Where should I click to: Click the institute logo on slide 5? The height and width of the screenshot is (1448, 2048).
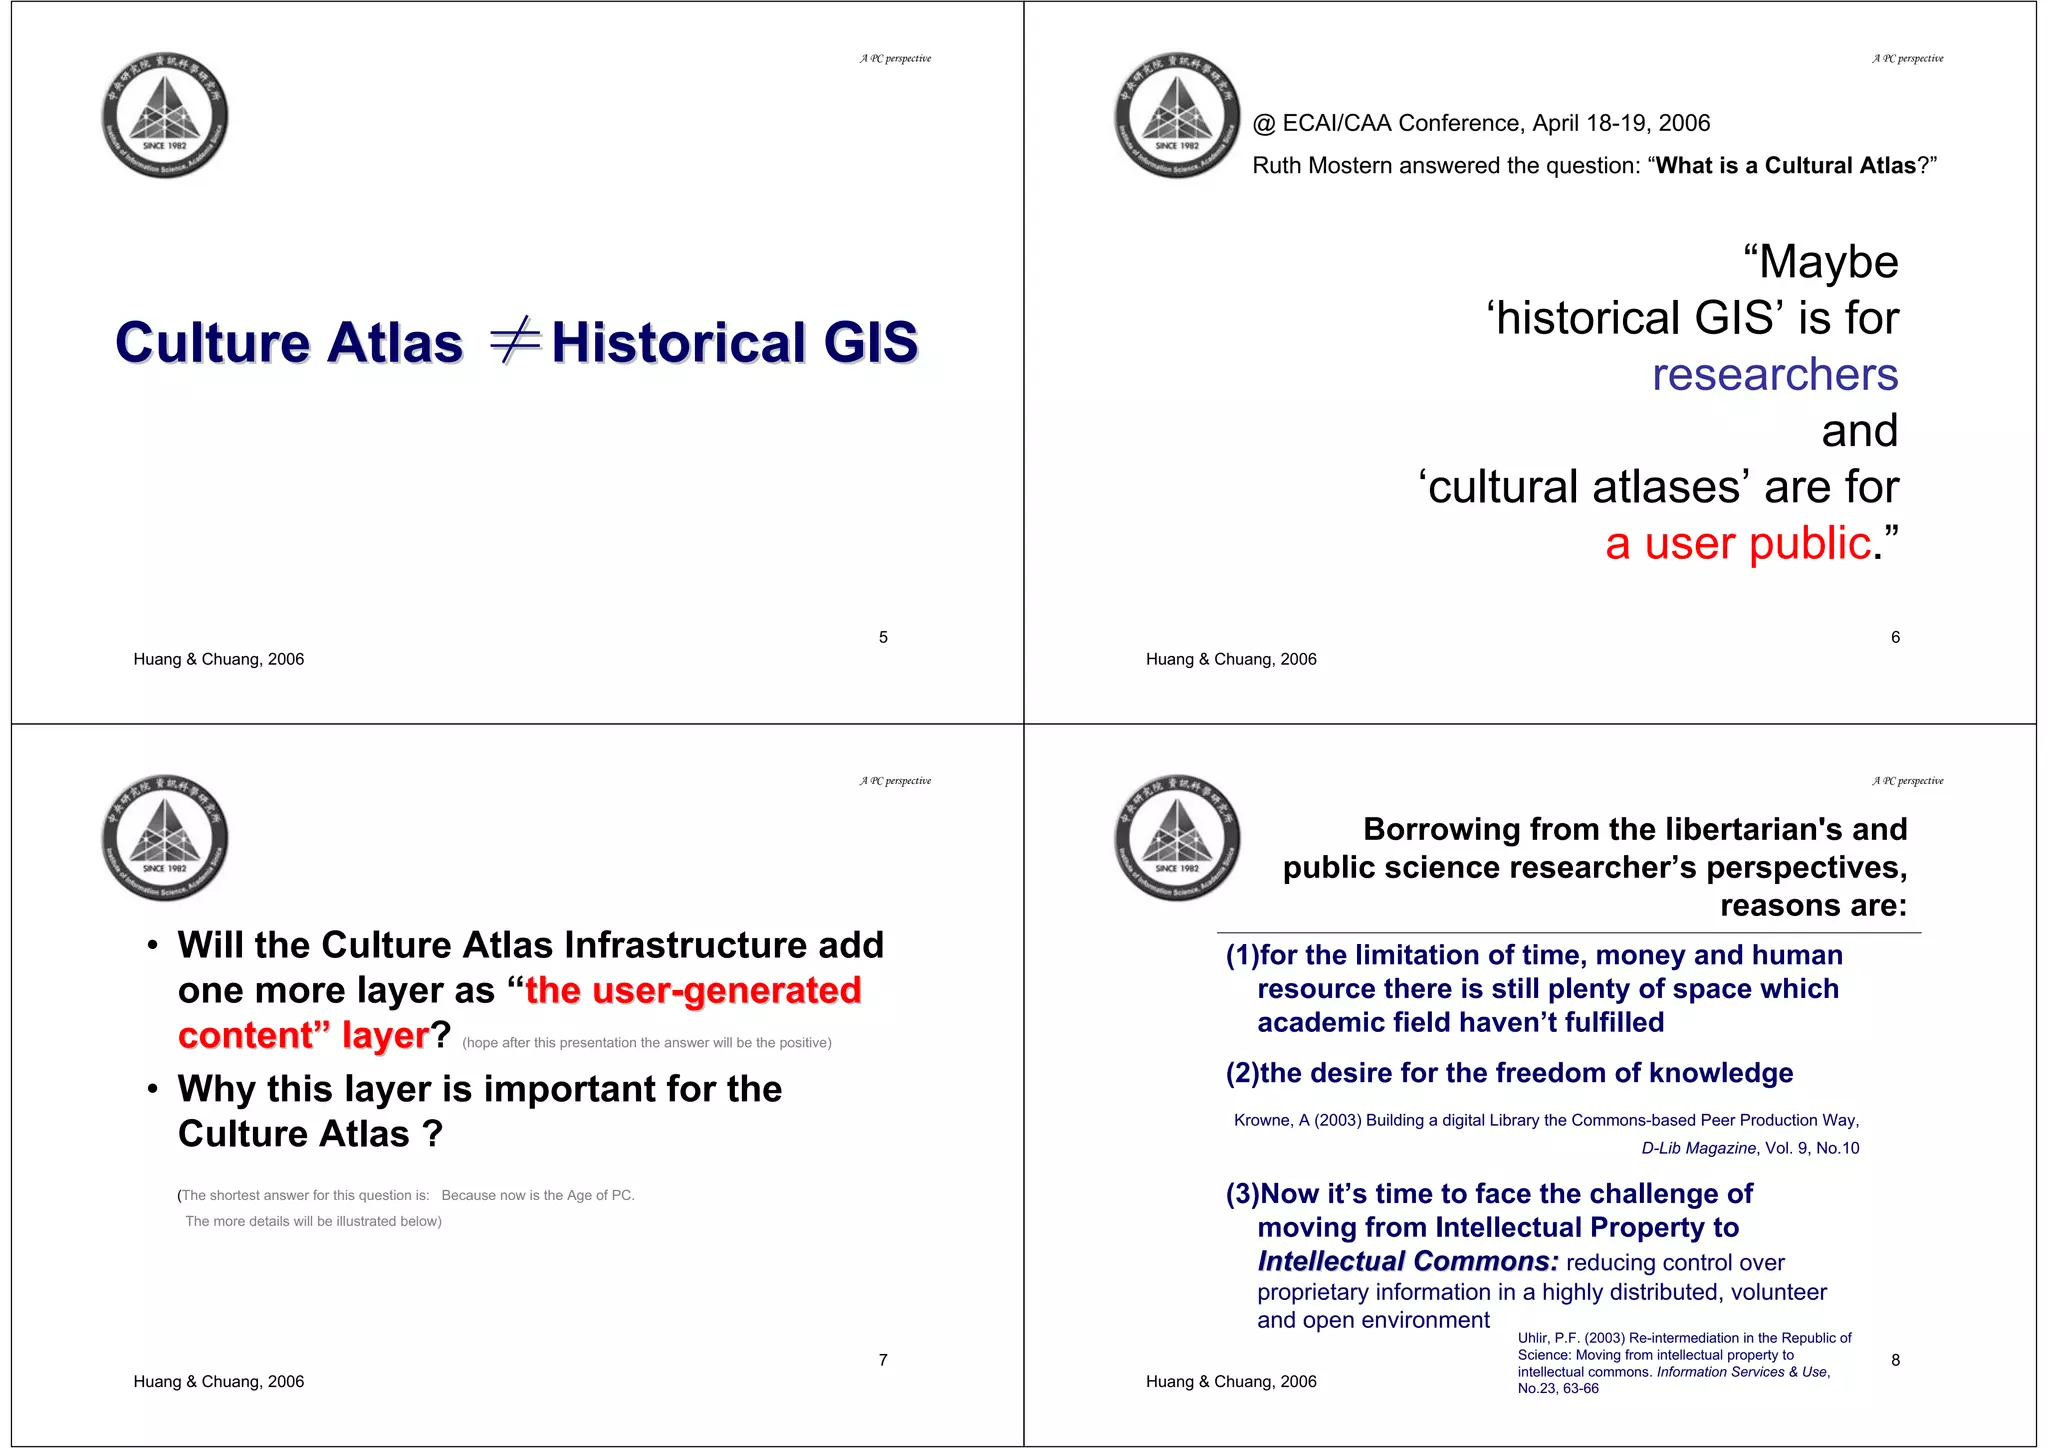[x=165, y=116]
